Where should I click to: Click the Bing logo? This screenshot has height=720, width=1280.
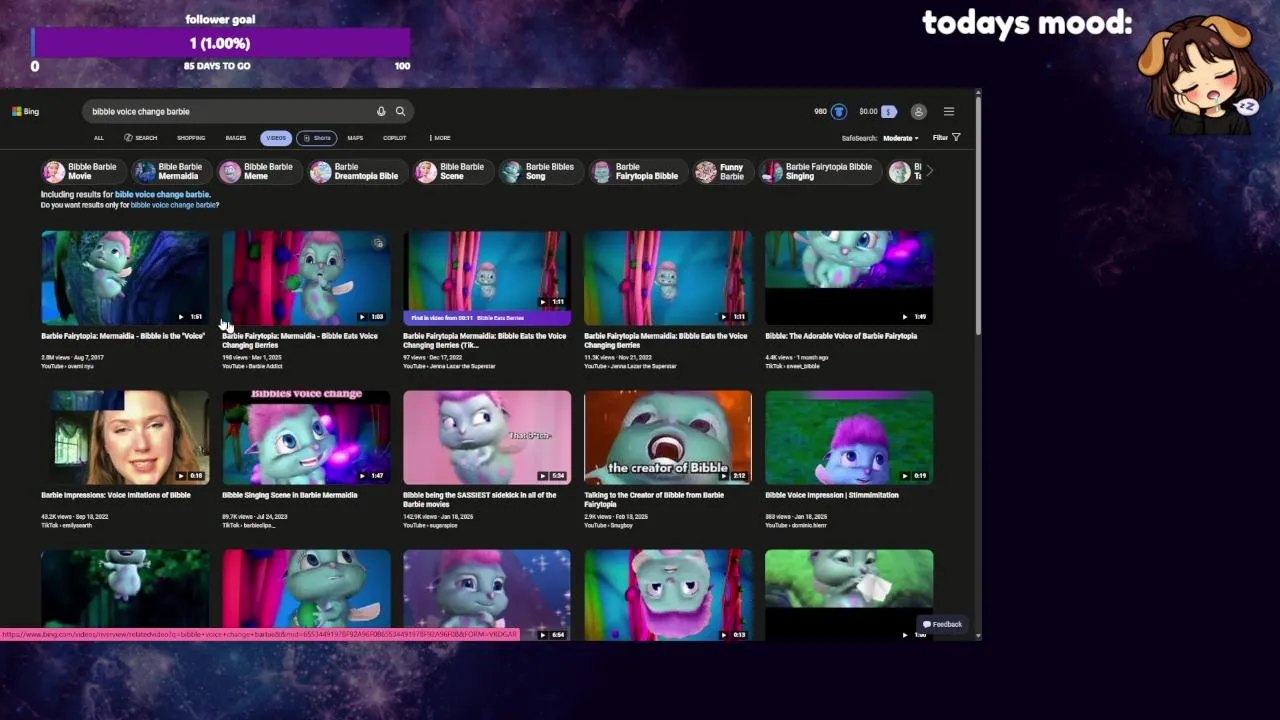click(25, 111)
